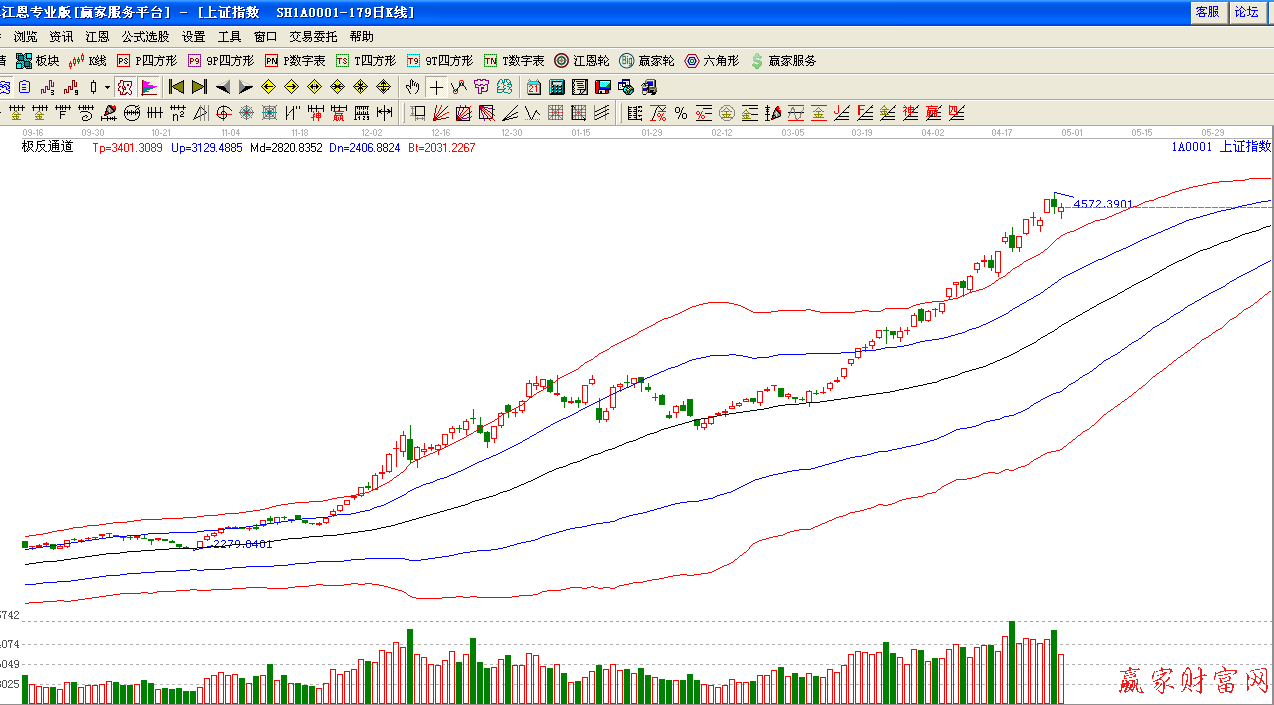Open the 设置 settings menu
Viewport: 1274px width, 705px height.
pyautogui.click(x=194, y=36)
